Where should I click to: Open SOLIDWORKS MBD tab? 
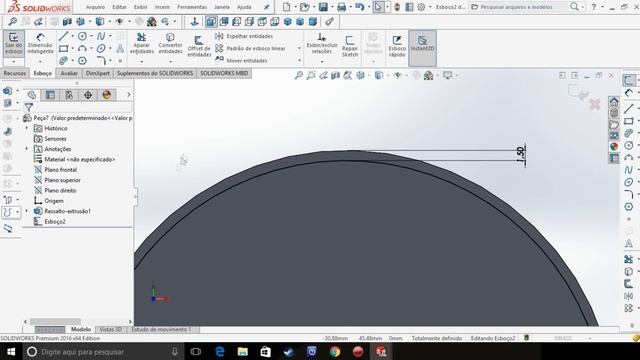pyautogui.click(x=224, y=73)
